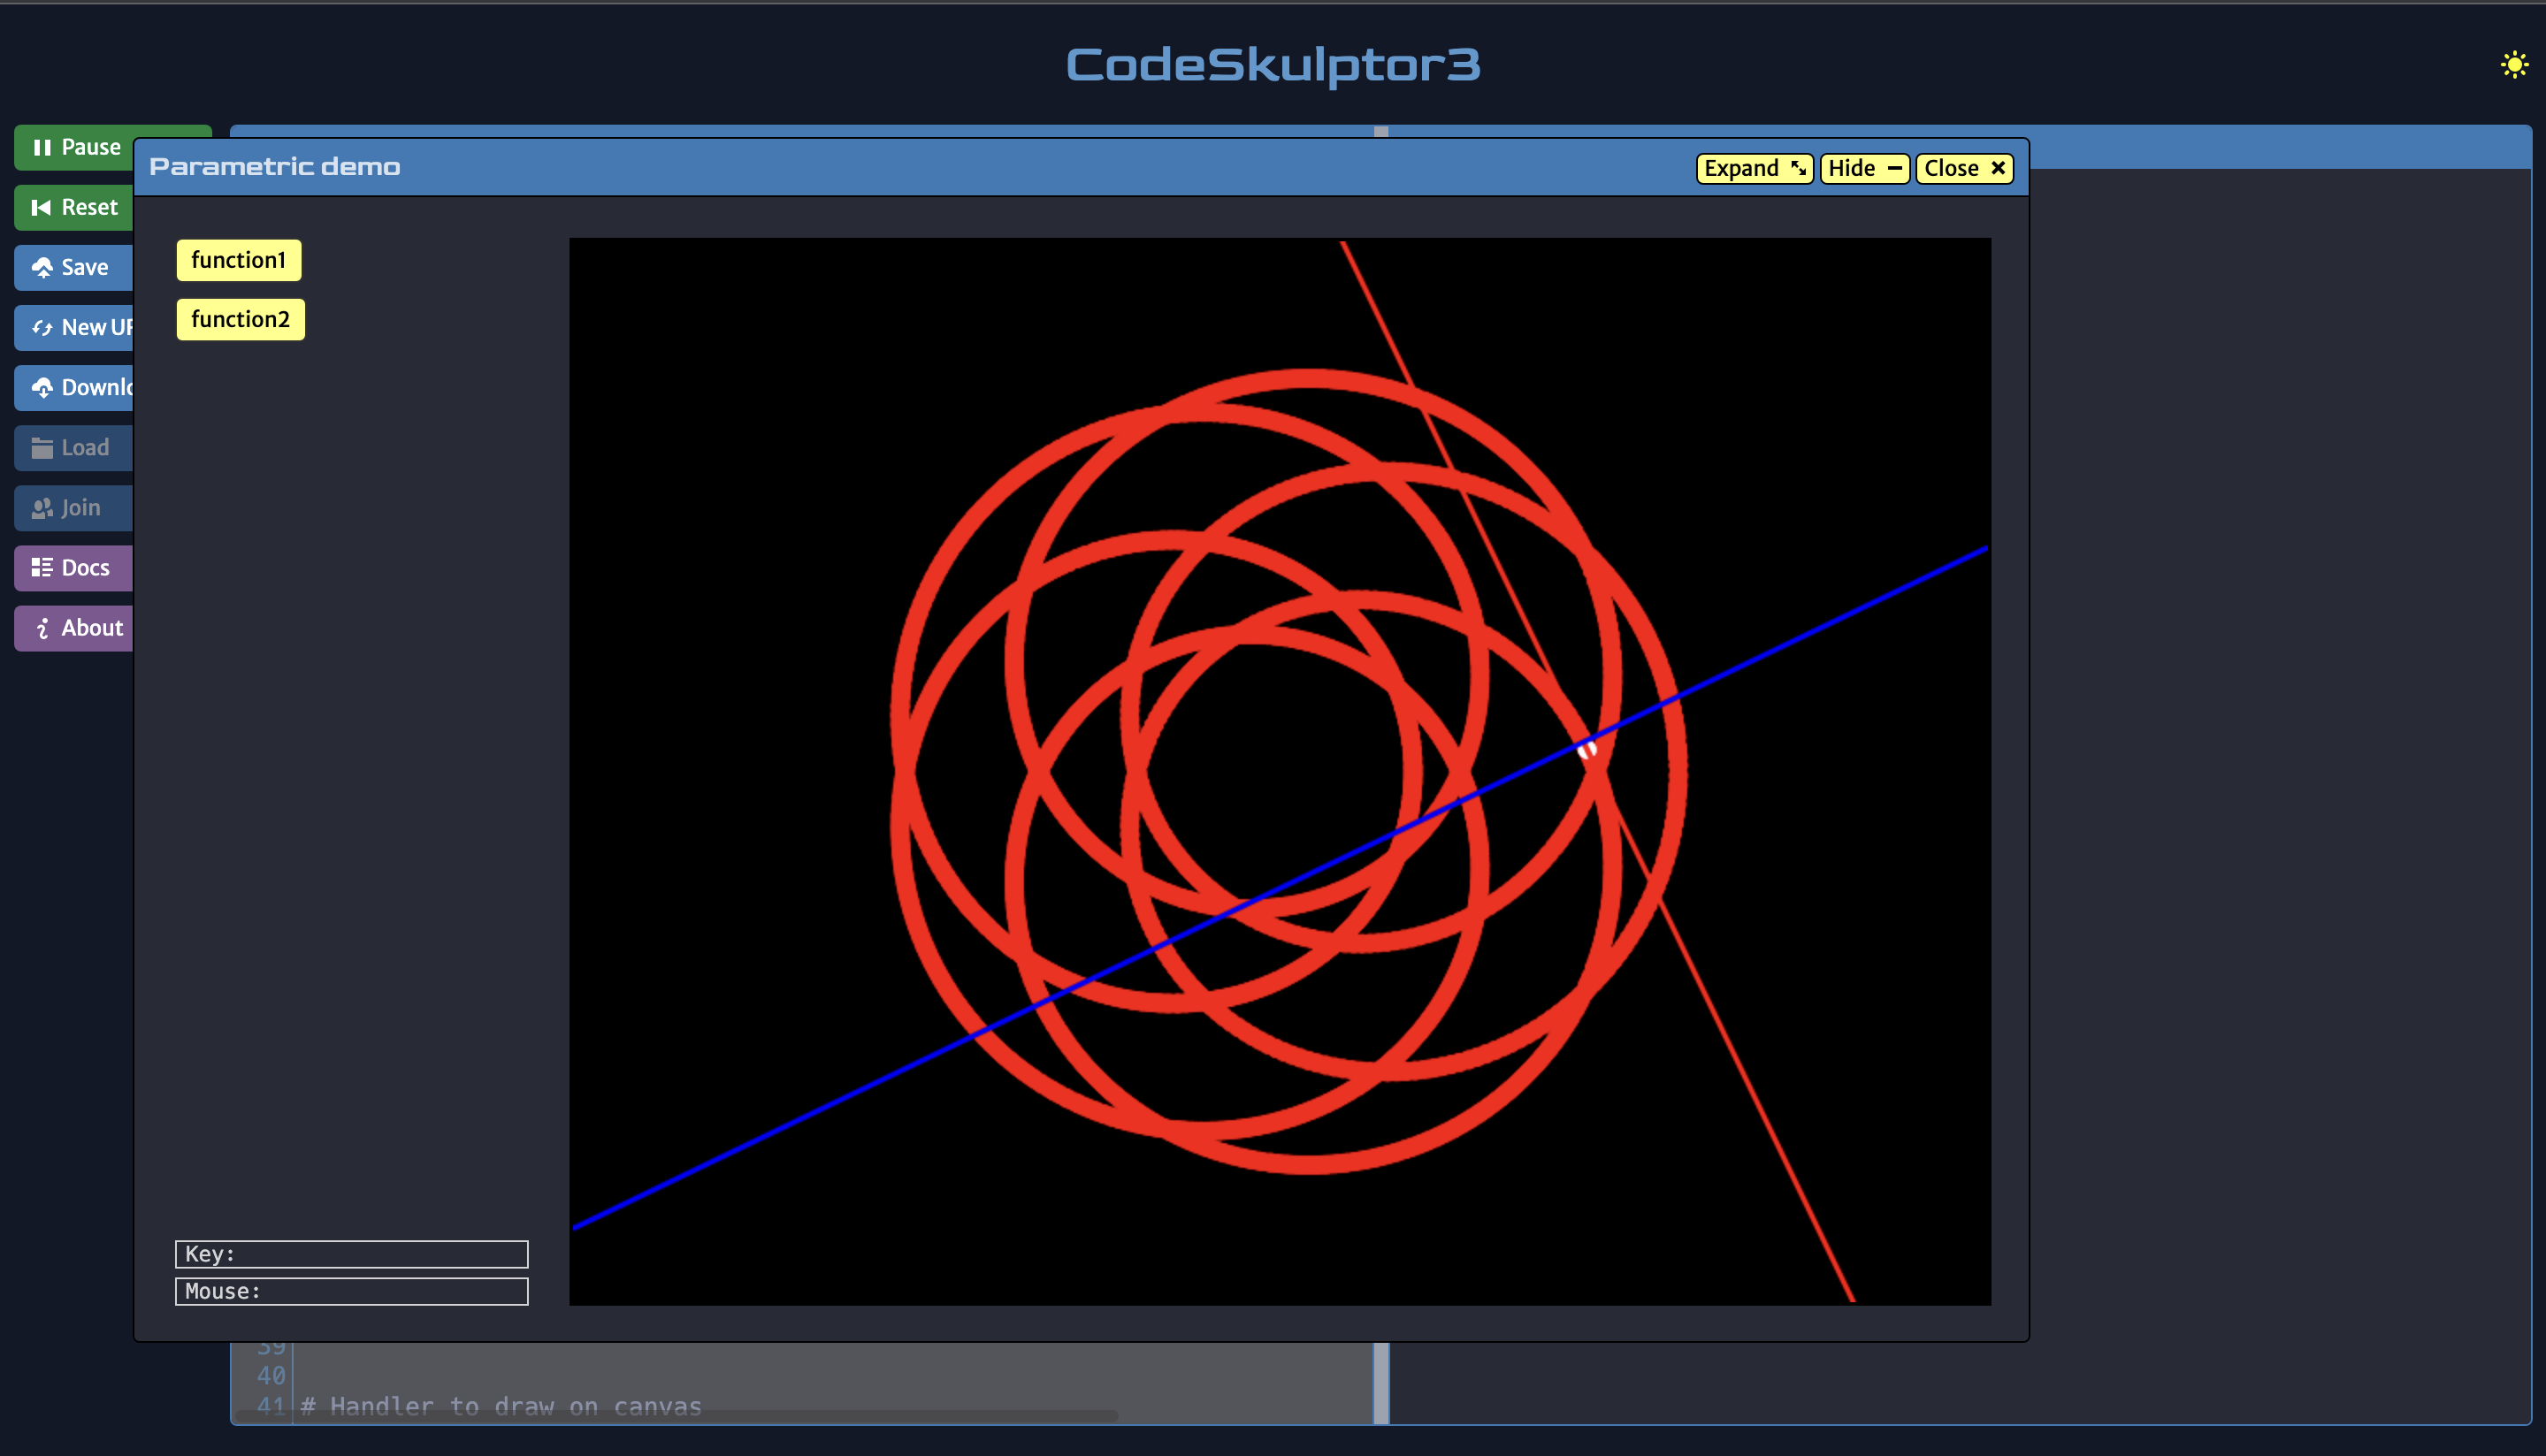2546x1456 pixels.
Task: Click the New URL arrows icon
Action: (x=42, y=327)
